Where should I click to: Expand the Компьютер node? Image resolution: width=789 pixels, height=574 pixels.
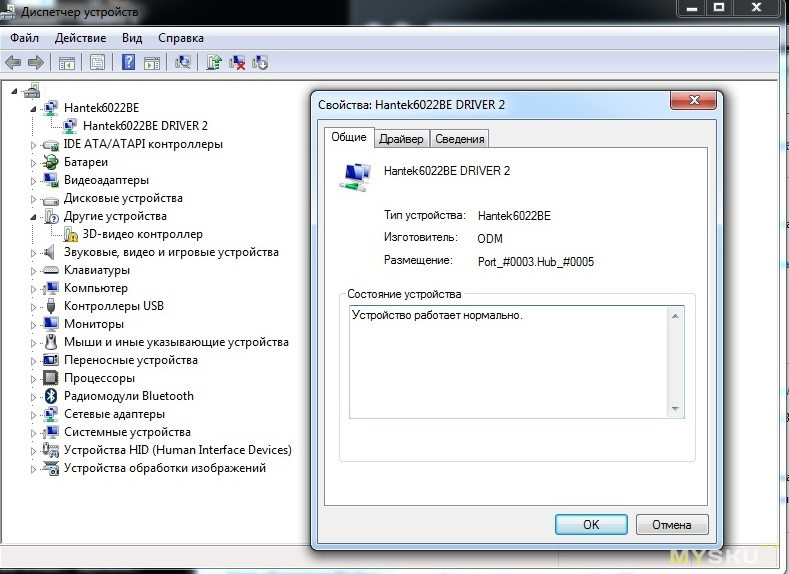coord(33,289)
